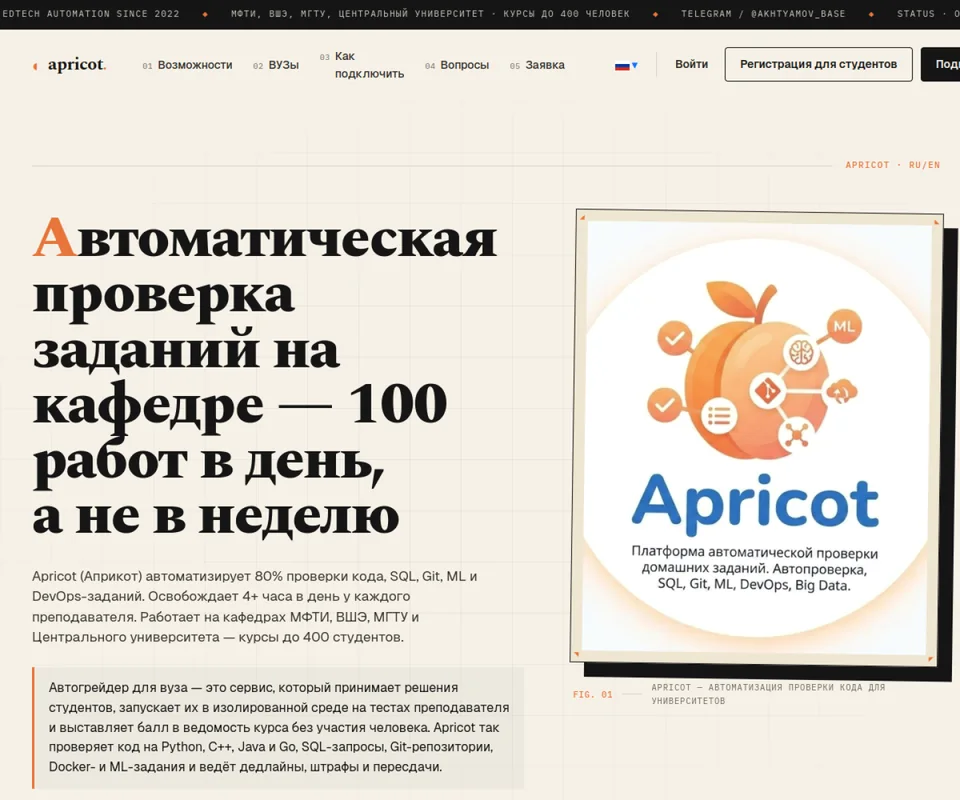The width and height of the screenshot is (960, 800).
Task: Click the lower checkmark bubble in illustration
Action: pyautogui.click(x=666, y=405)
